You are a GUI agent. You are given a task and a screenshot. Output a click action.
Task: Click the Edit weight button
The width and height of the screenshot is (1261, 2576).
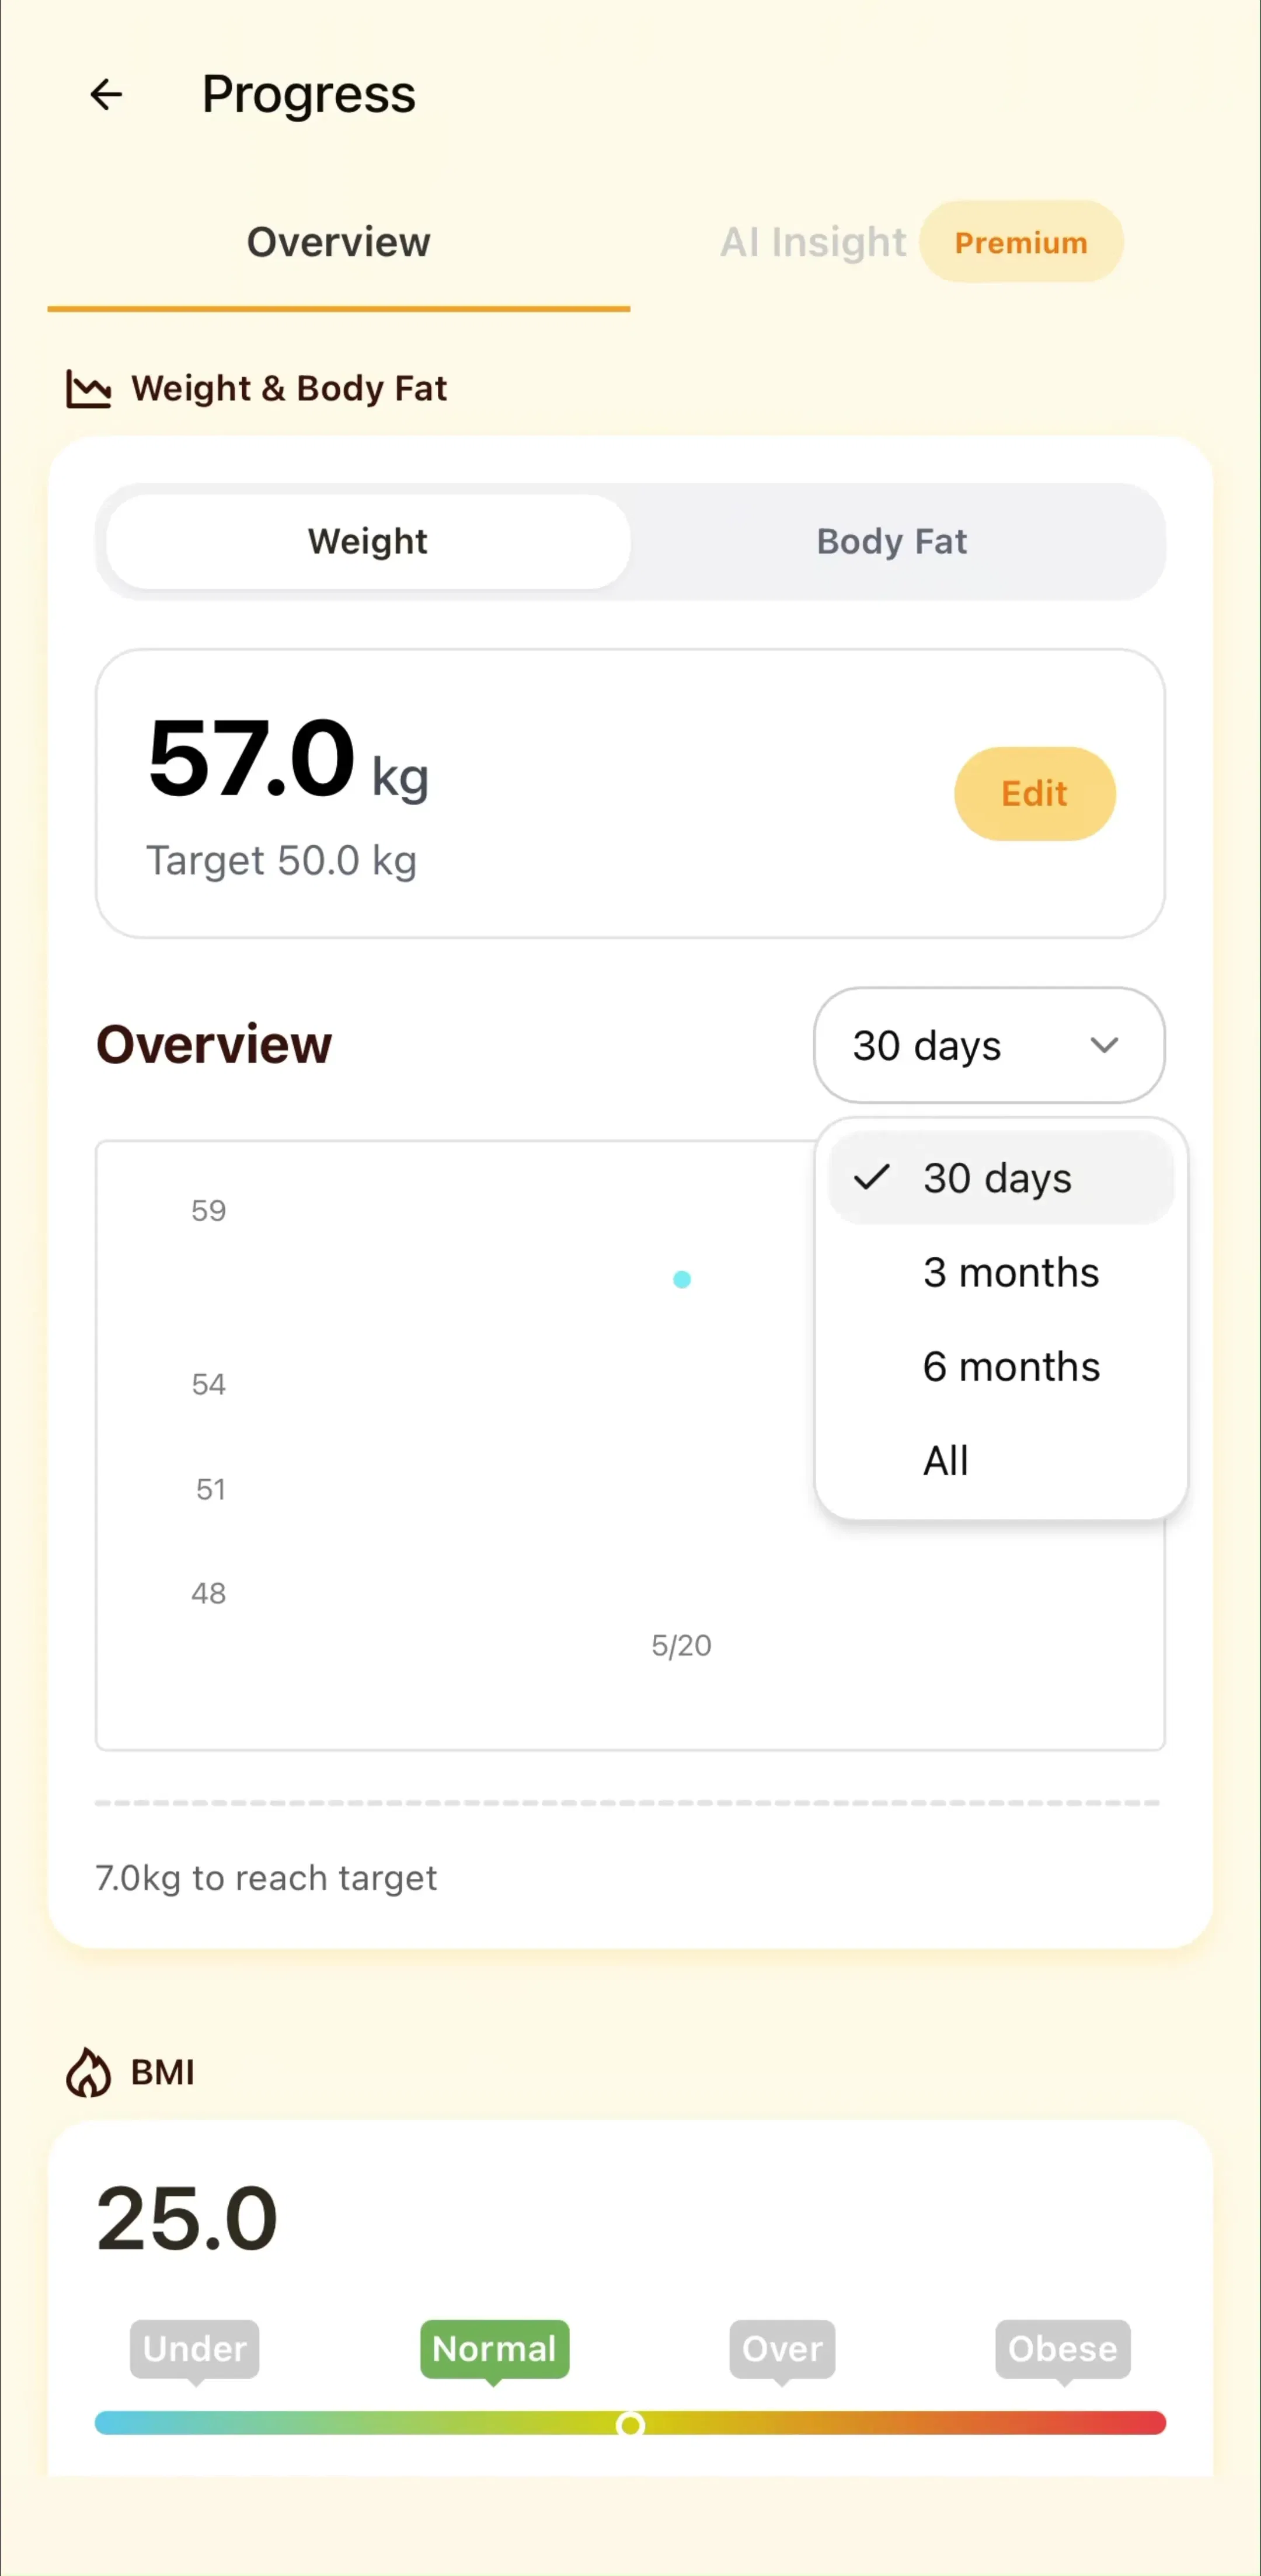pos(1035,794)
